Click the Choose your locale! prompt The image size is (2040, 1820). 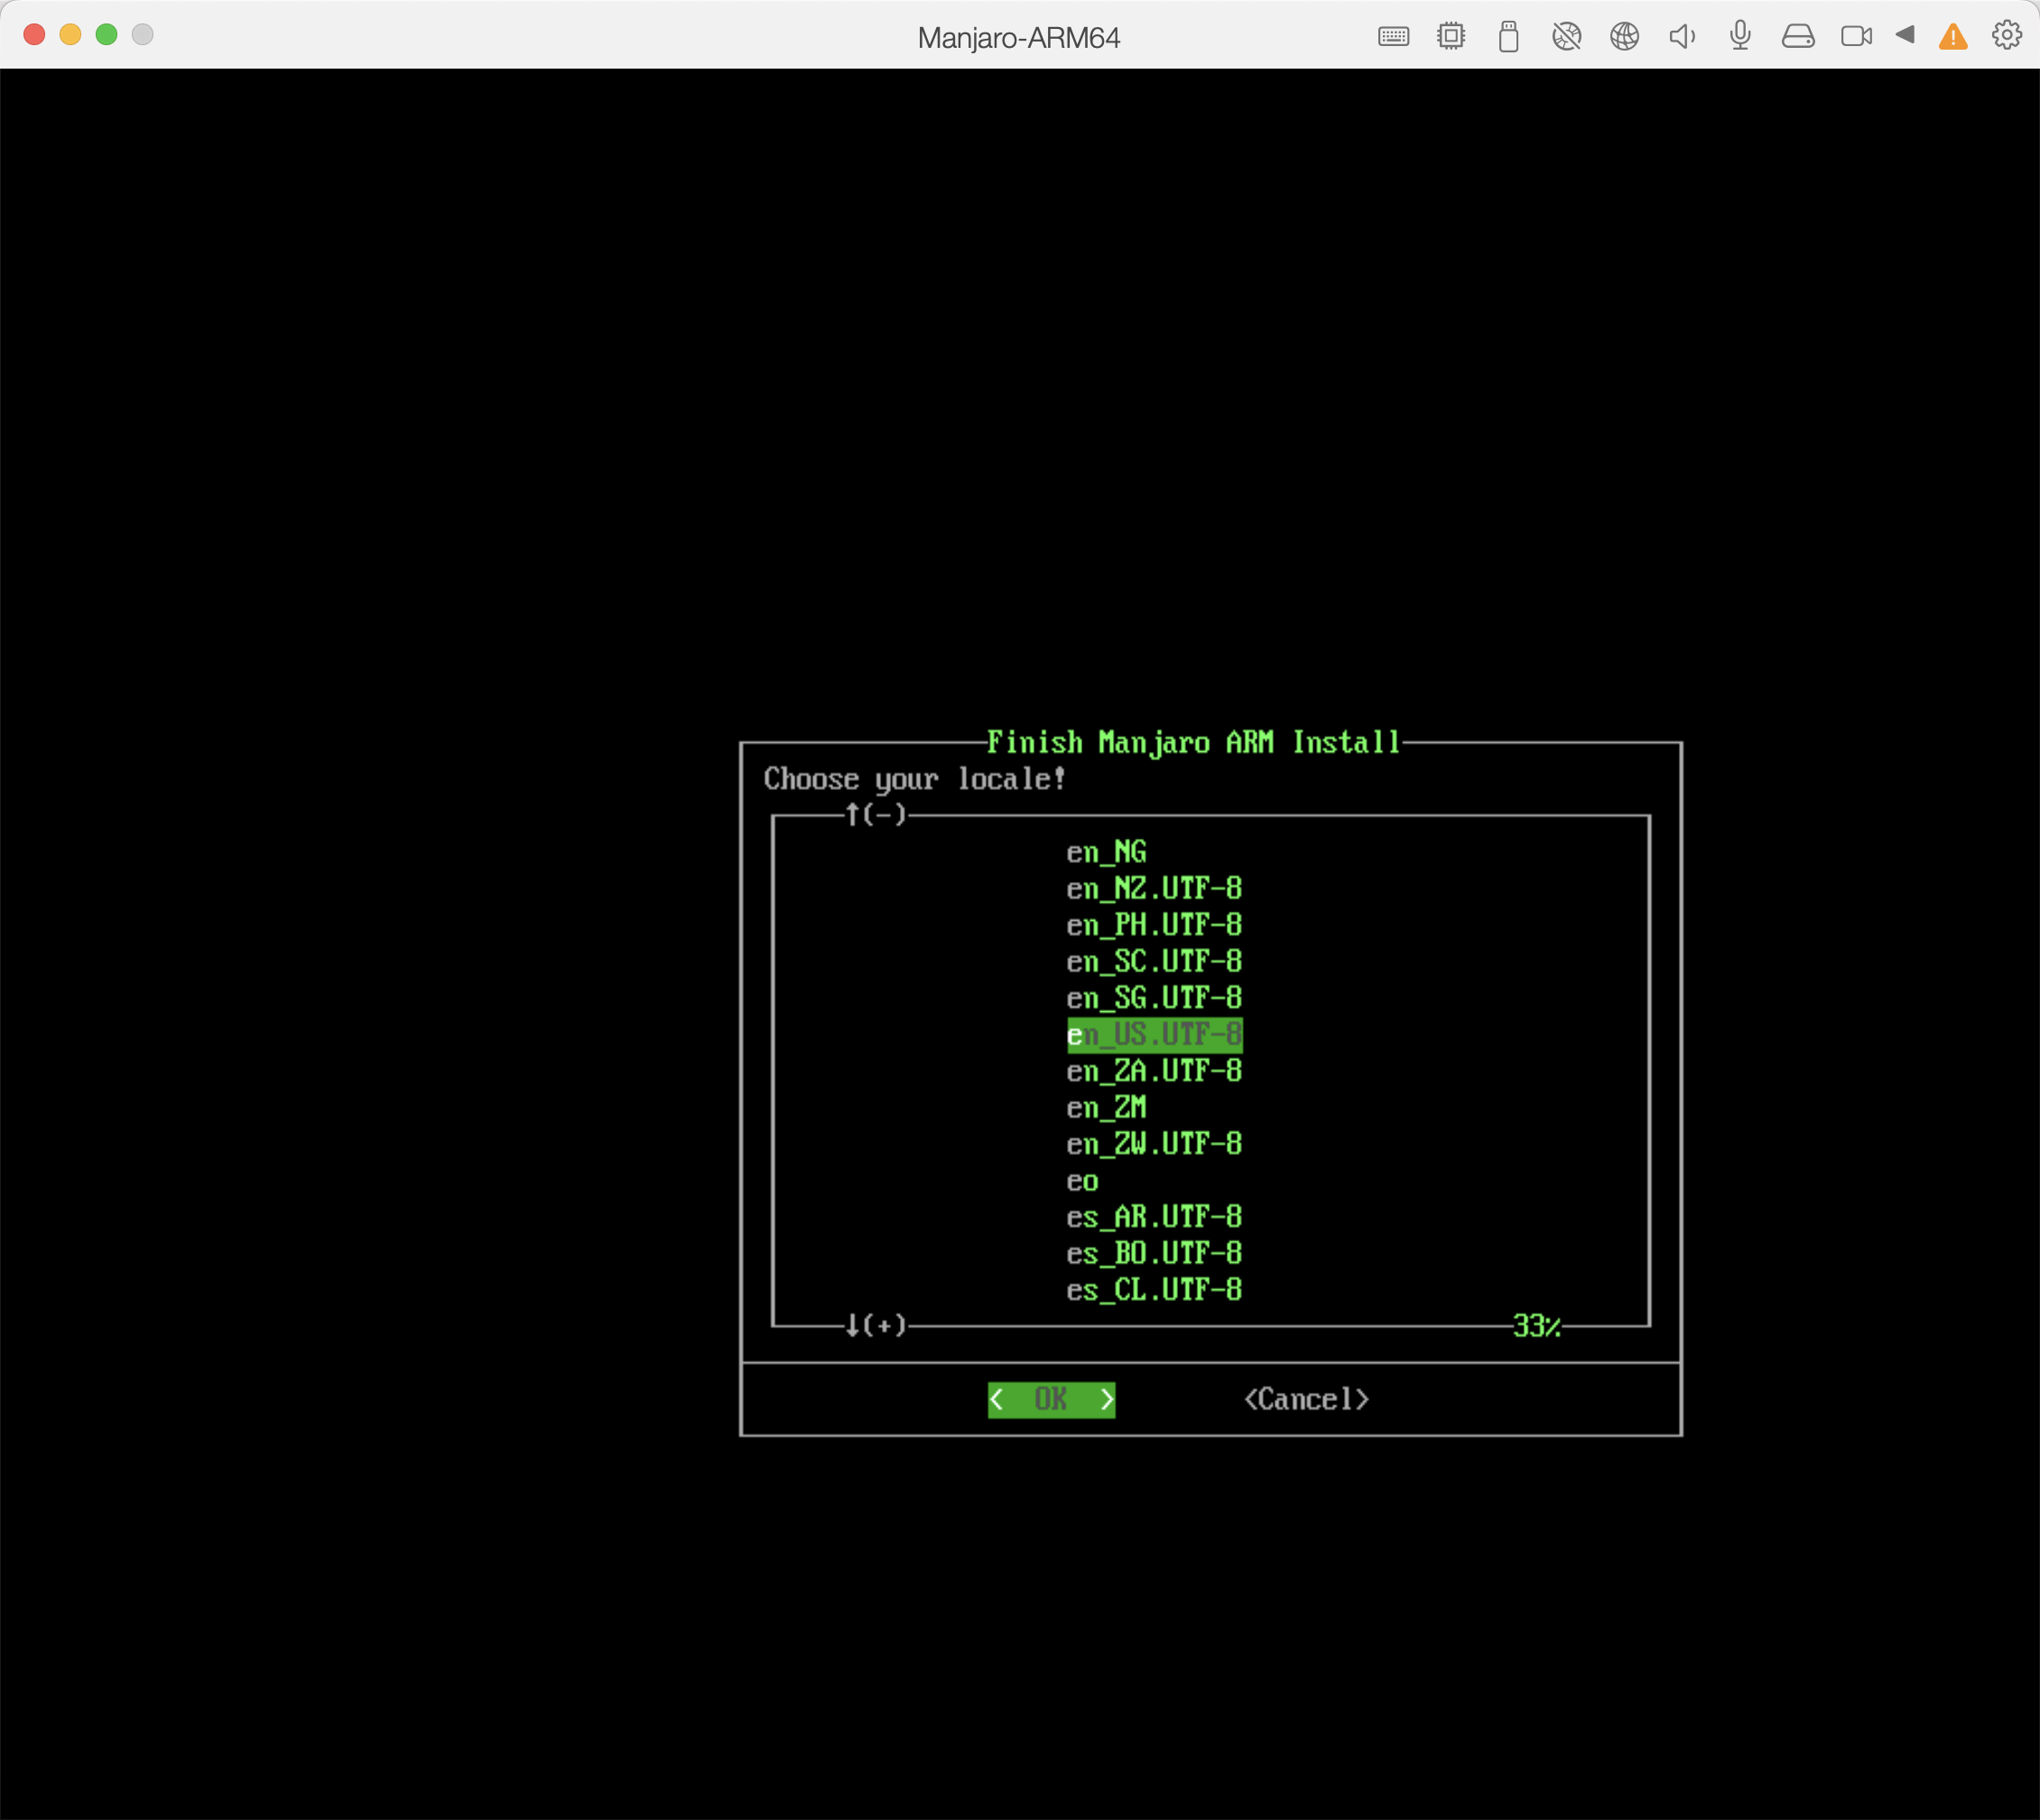tap(915, 779)
